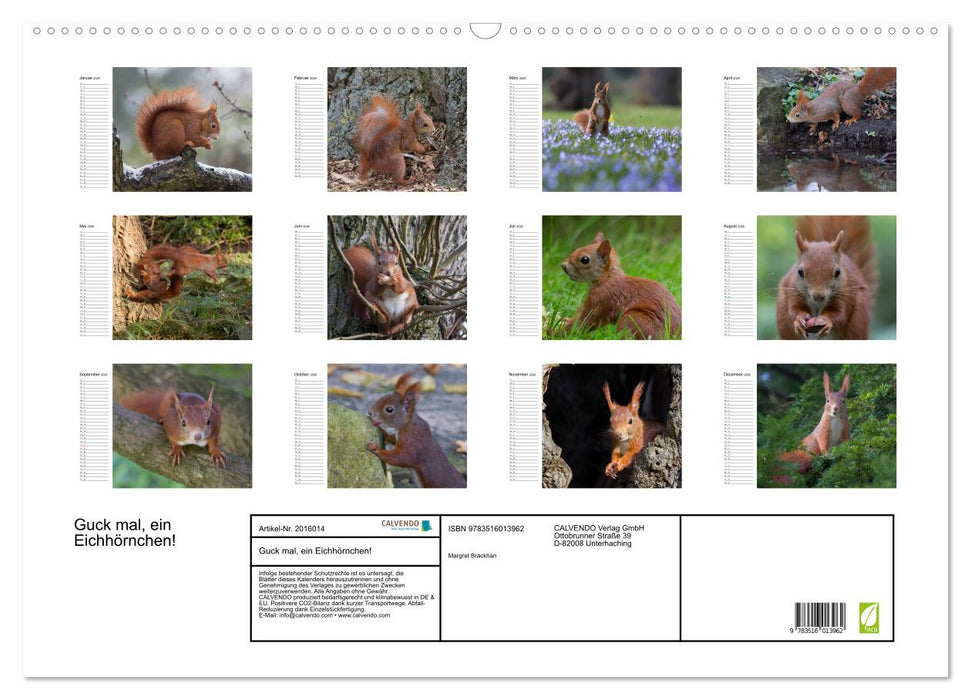Screen dimensions: 971x700
Task: Click the January squirrel photo thumbnail
Action: [181, 130]
